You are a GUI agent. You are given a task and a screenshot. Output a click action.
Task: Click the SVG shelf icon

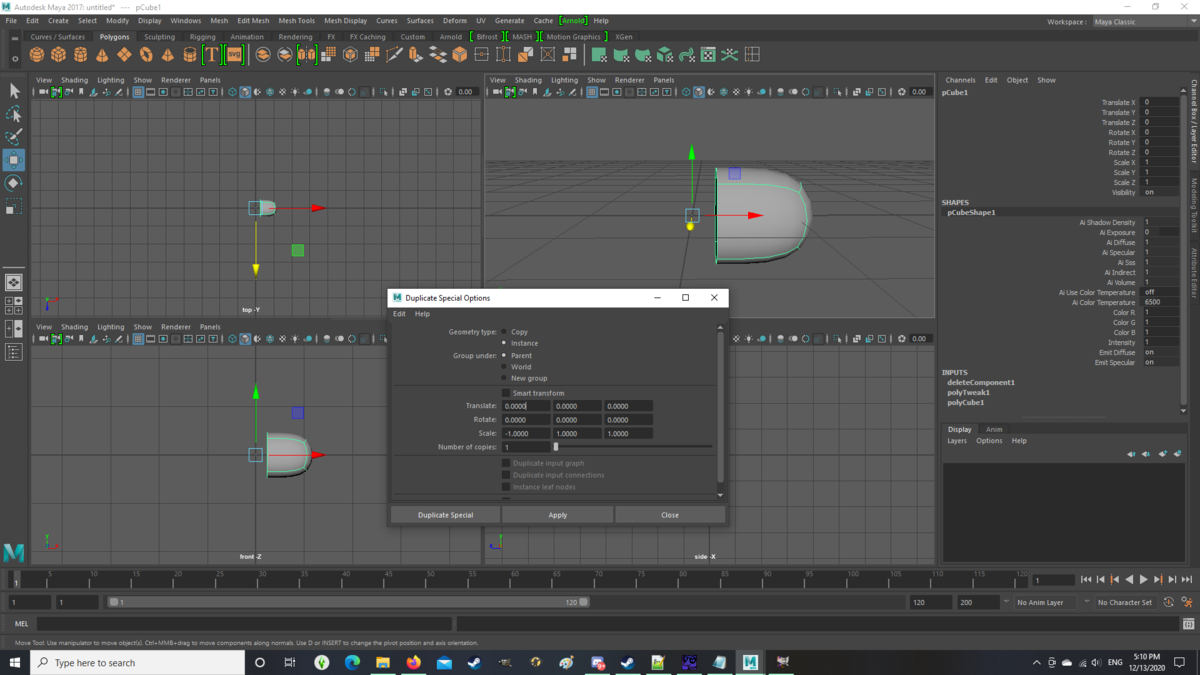click(234, 55)
